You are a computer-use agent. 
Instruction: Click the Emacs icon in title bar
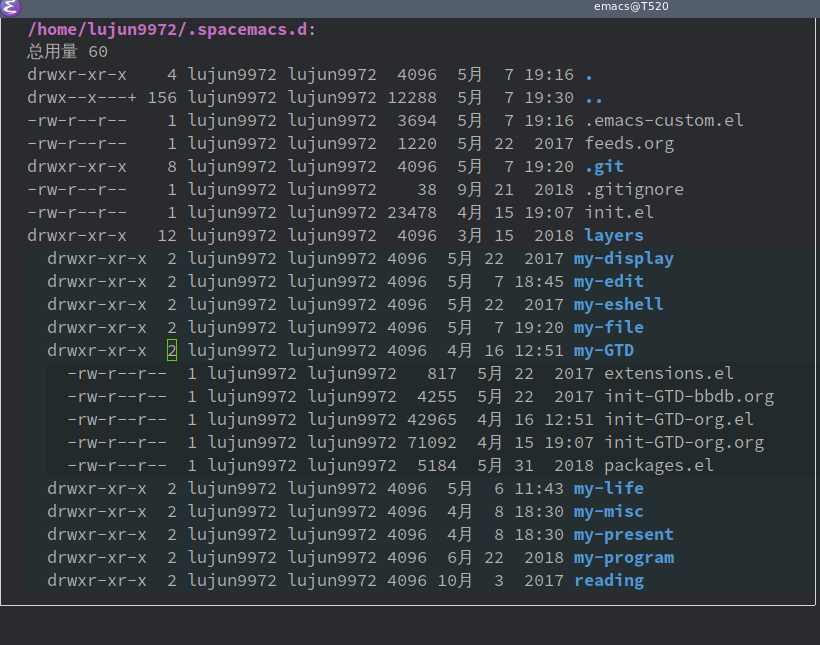[9, 8]
